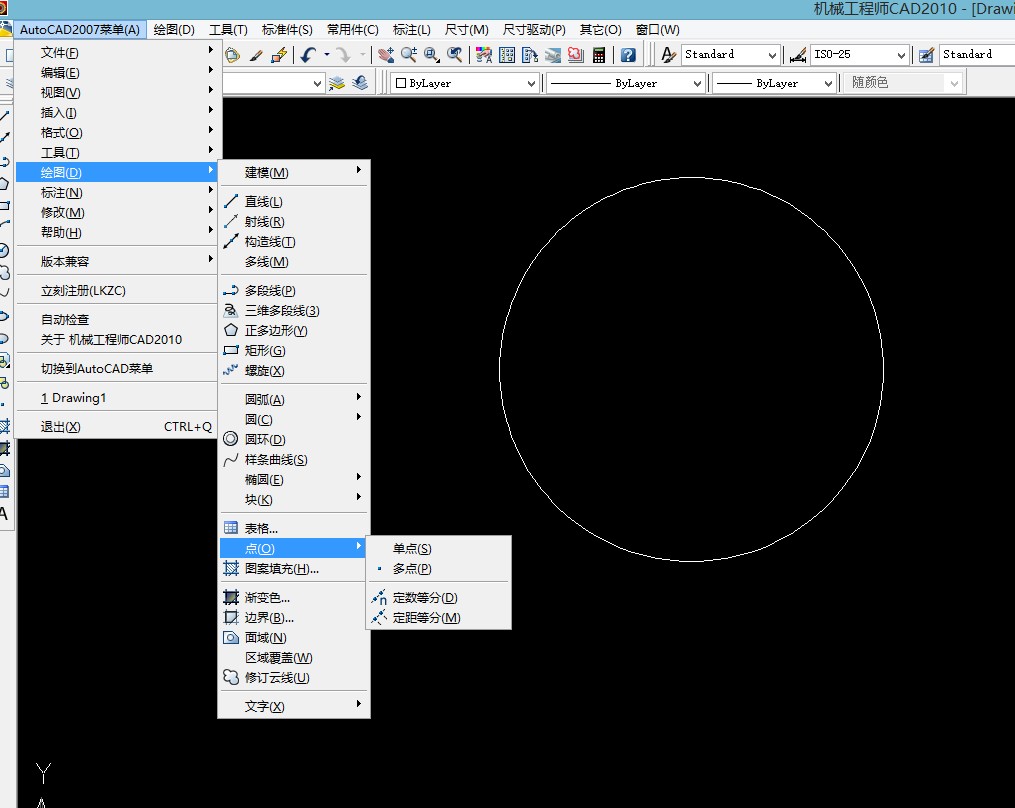Screen dimensions: 1015x808
Task: Expand the 建模(M) submenu
Action: point(295,173)
